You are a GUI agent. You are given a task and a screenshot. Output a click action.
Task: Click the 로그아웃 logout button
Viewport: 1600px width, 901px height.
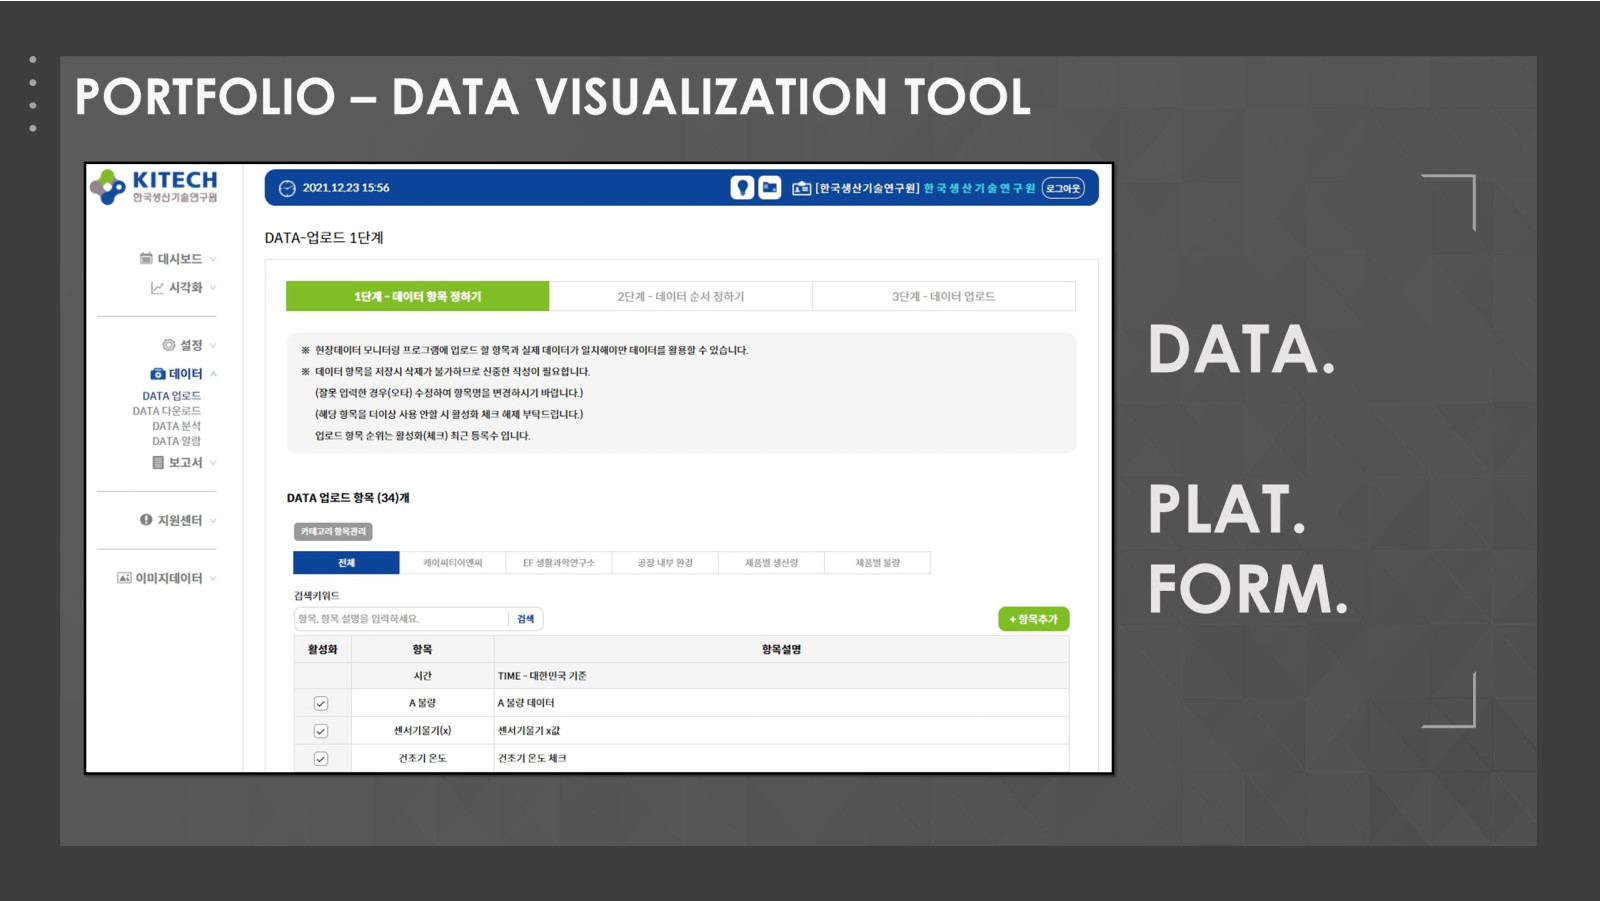click(1063, 188)
